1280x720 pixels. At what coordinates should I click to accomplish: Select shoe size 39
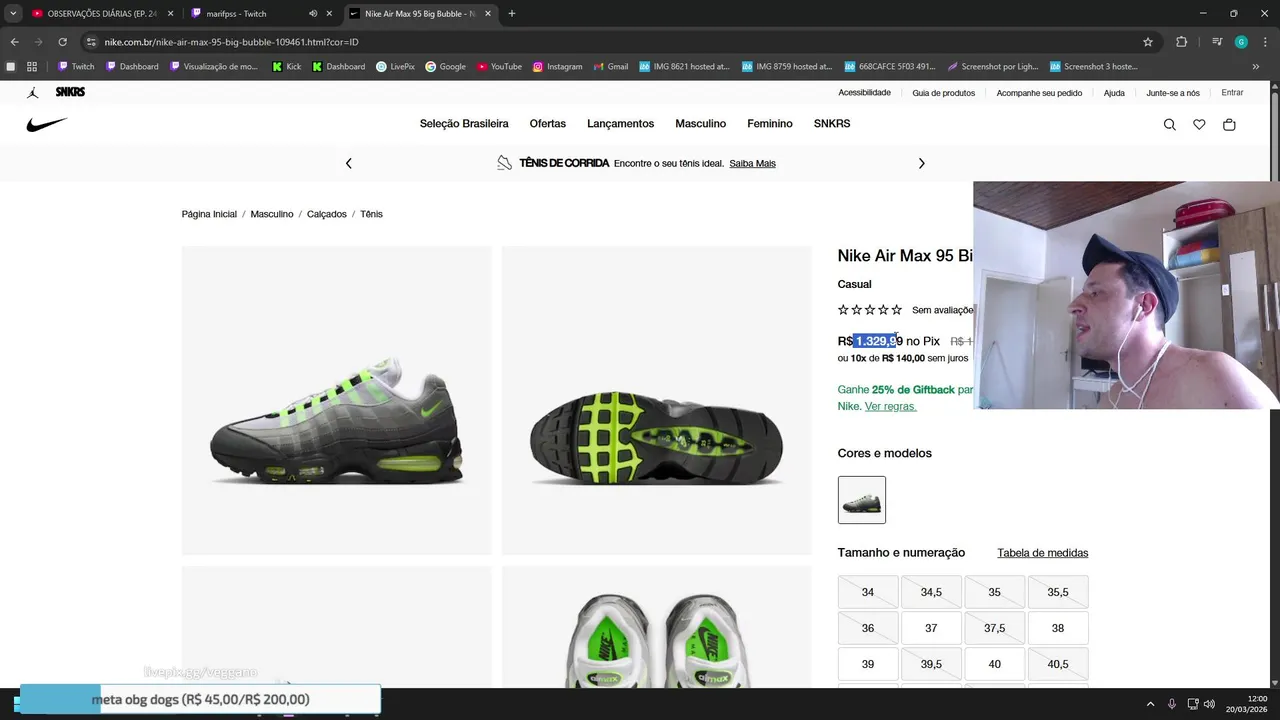(868, 664)
